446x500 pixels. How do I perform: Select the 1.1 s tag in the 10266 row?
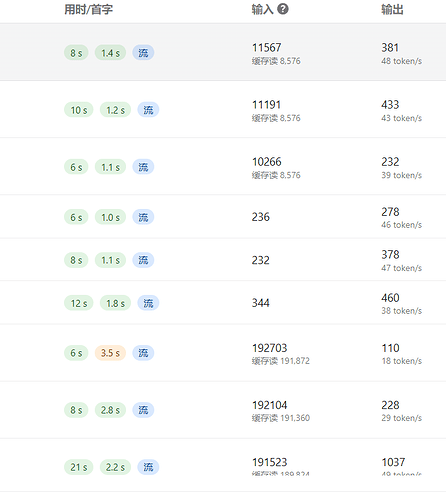coord(110,167)
